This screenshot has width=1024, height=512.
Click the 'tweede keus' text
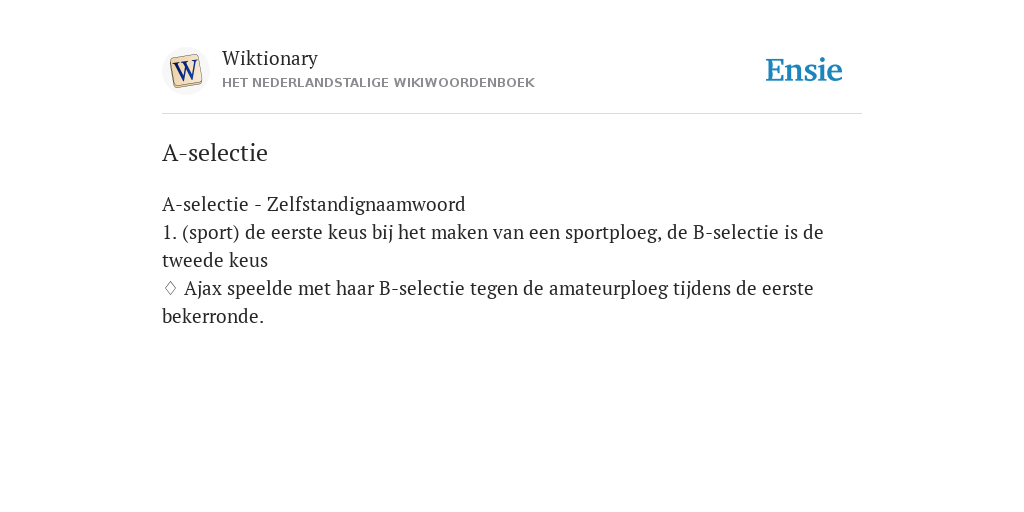coord(215,261)
